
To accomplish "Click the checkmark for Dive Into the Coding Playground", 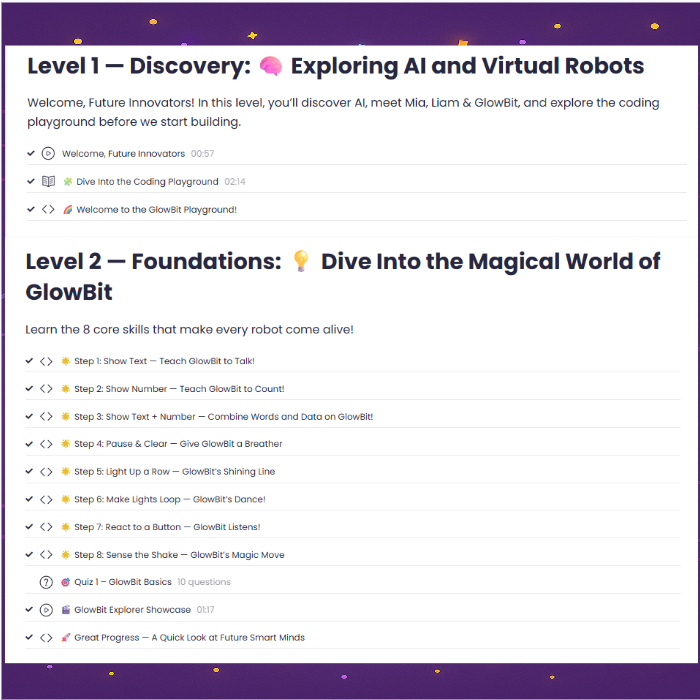I will [30, 182].
